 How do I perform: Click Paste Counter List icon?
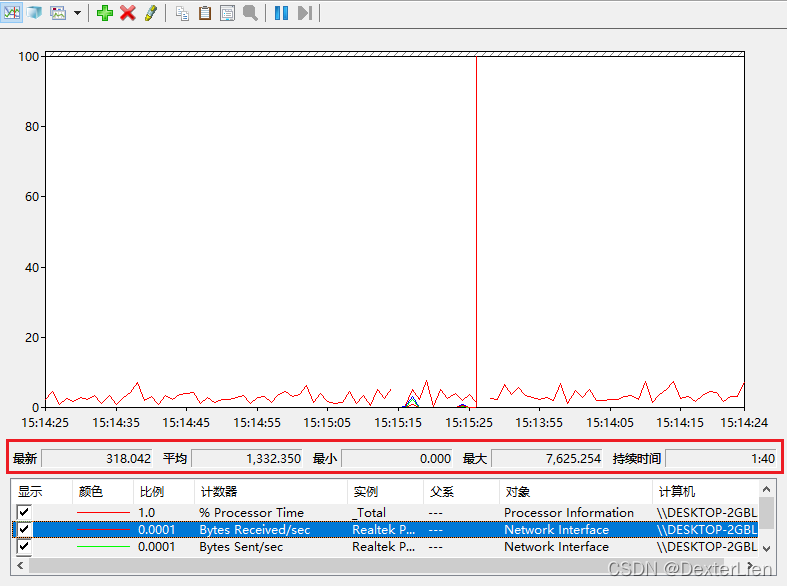coord(205,13)
